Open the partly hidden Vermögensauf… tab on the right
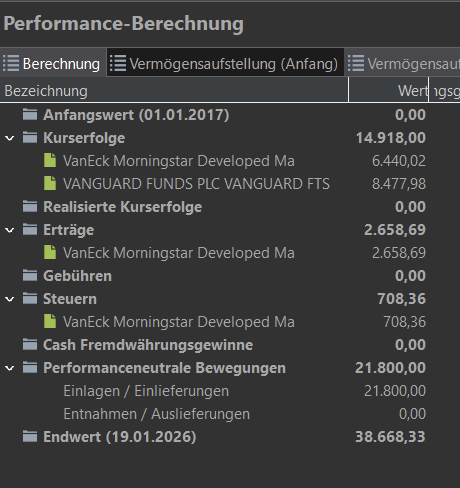 tap(402, 63)
